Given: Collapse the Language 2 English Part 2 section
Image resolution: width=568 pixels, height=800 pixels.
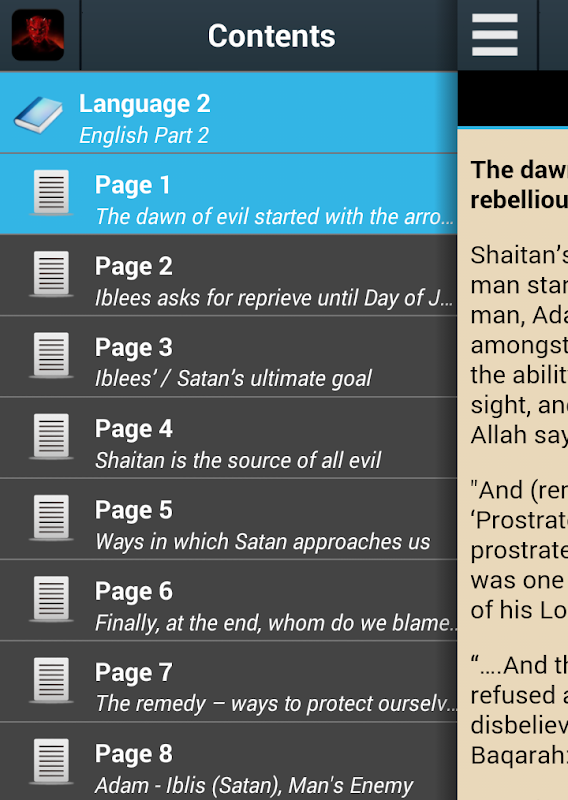Looking at the screenshot, I should (x=229, y=113).
